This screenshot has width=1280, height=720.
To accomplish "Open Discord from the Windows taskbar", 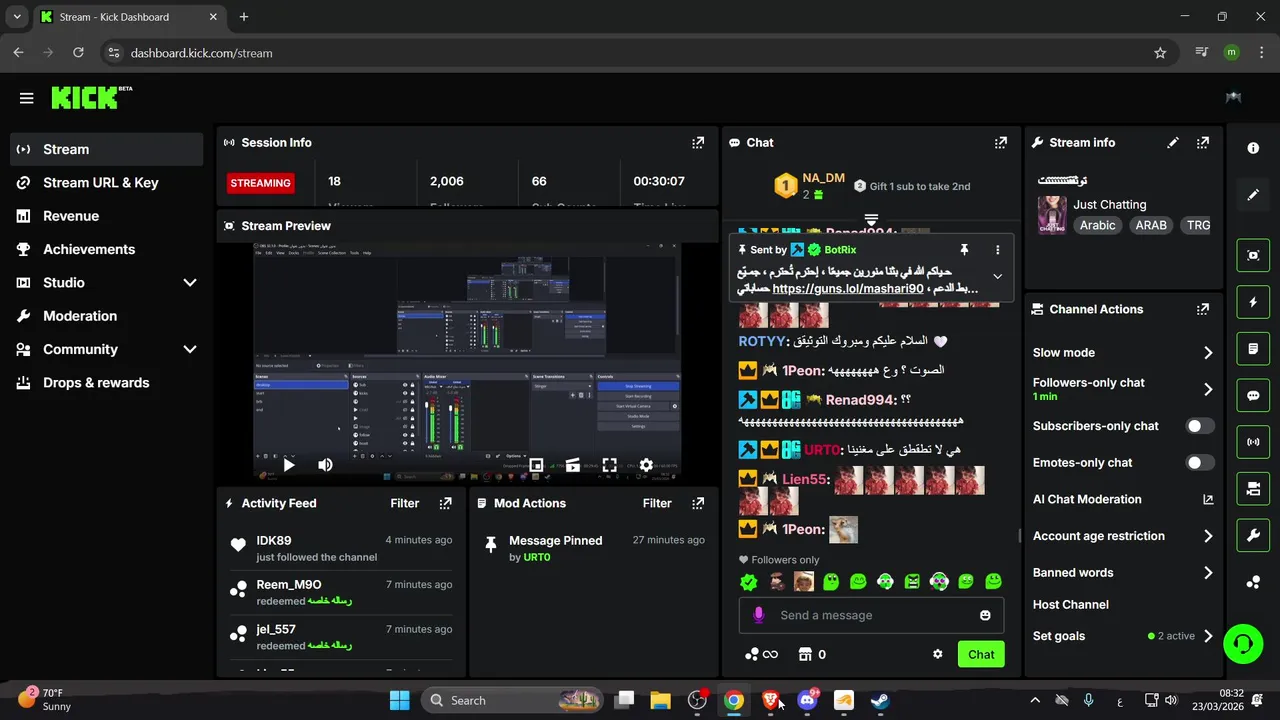I will (x=807, y=700).
